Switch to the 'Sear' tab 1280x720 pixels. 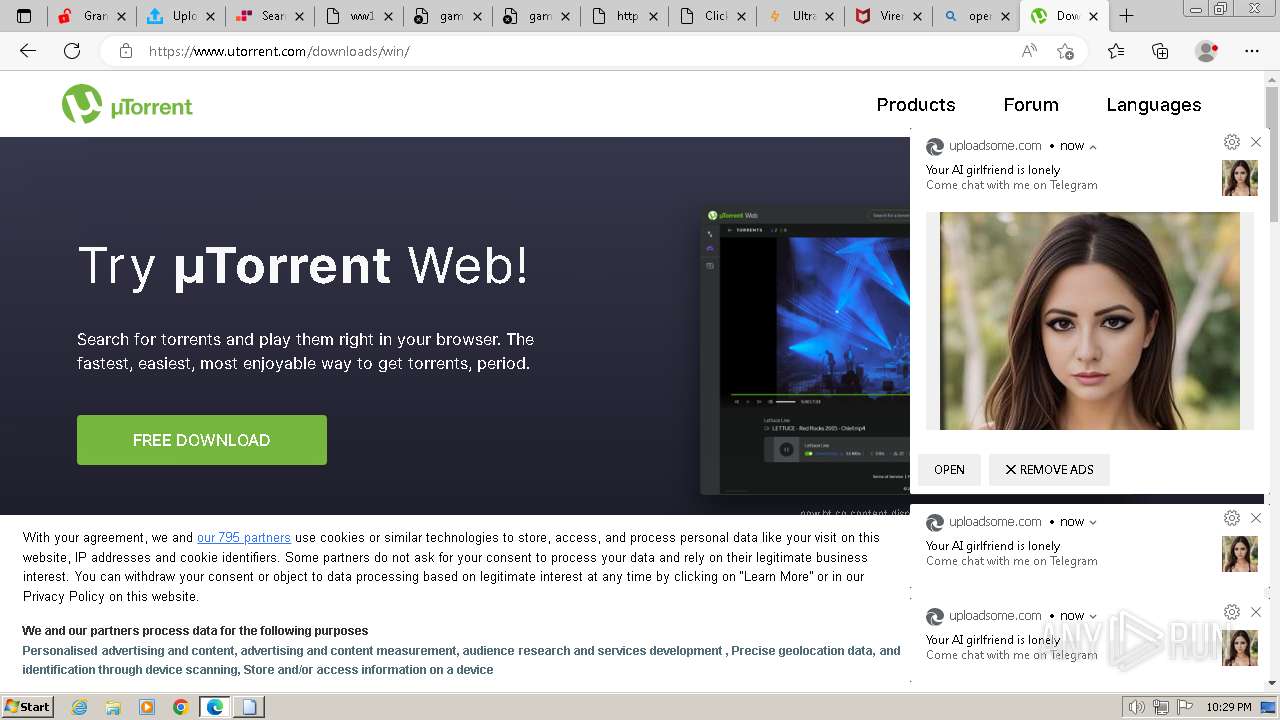pos(268,16)
